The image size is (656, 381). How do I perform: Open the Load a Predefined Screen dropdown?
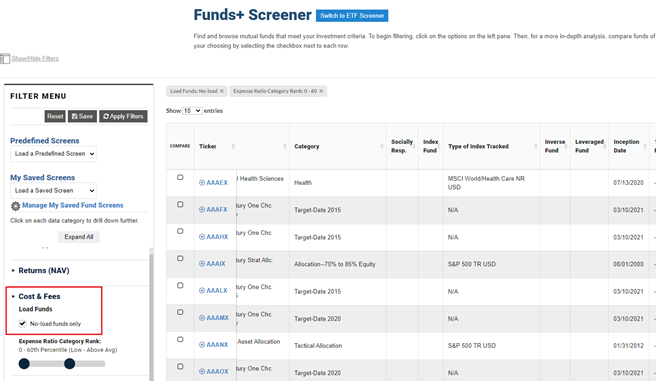click(54, 153)
